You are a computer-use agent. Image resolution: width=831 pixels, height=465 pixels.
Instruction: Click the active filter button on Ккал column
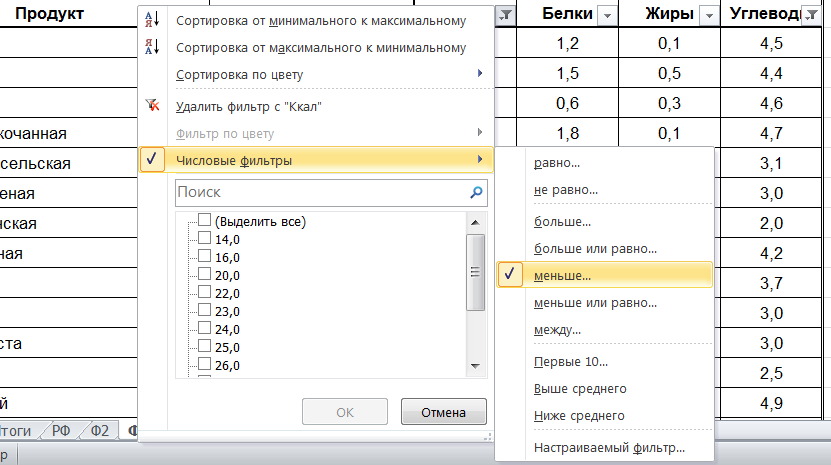pos(507,14)
